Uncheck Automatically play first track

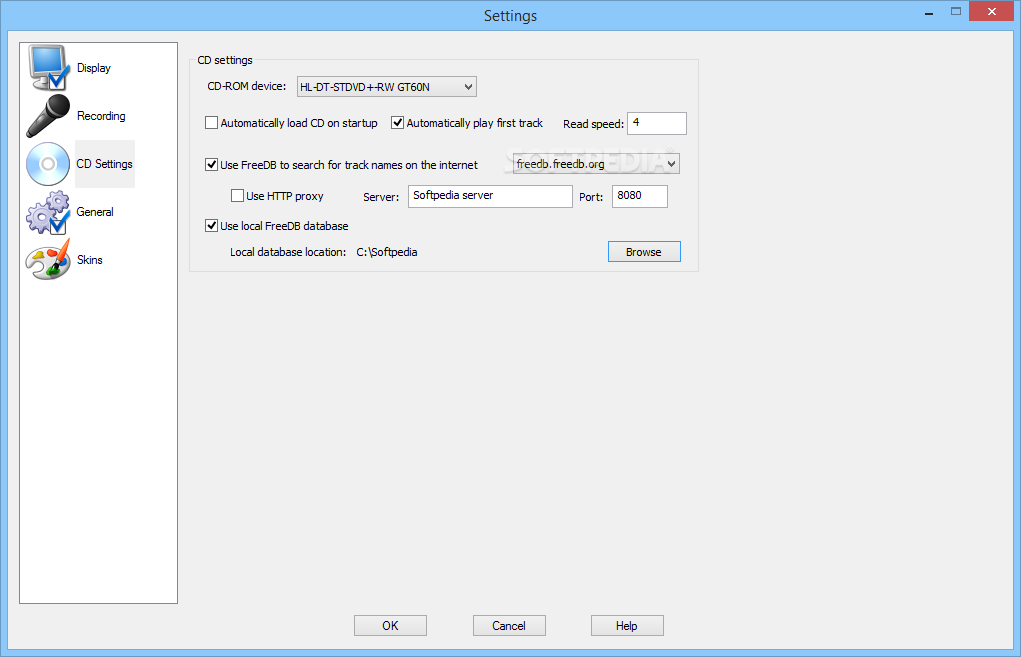(397, 122)
